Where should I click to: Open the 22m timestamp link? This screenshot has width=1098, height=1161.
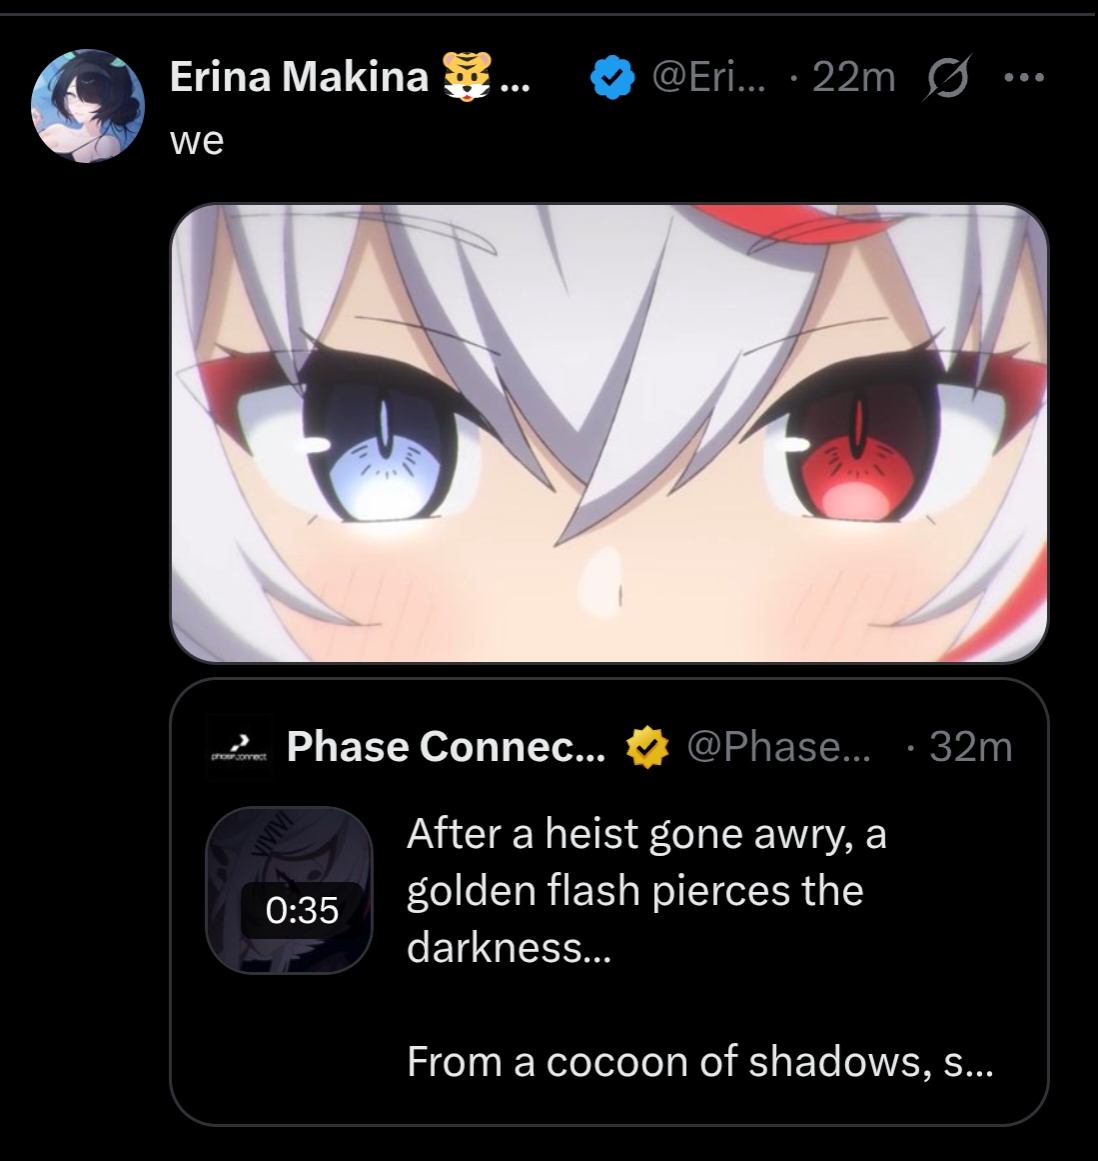[854, 77]
